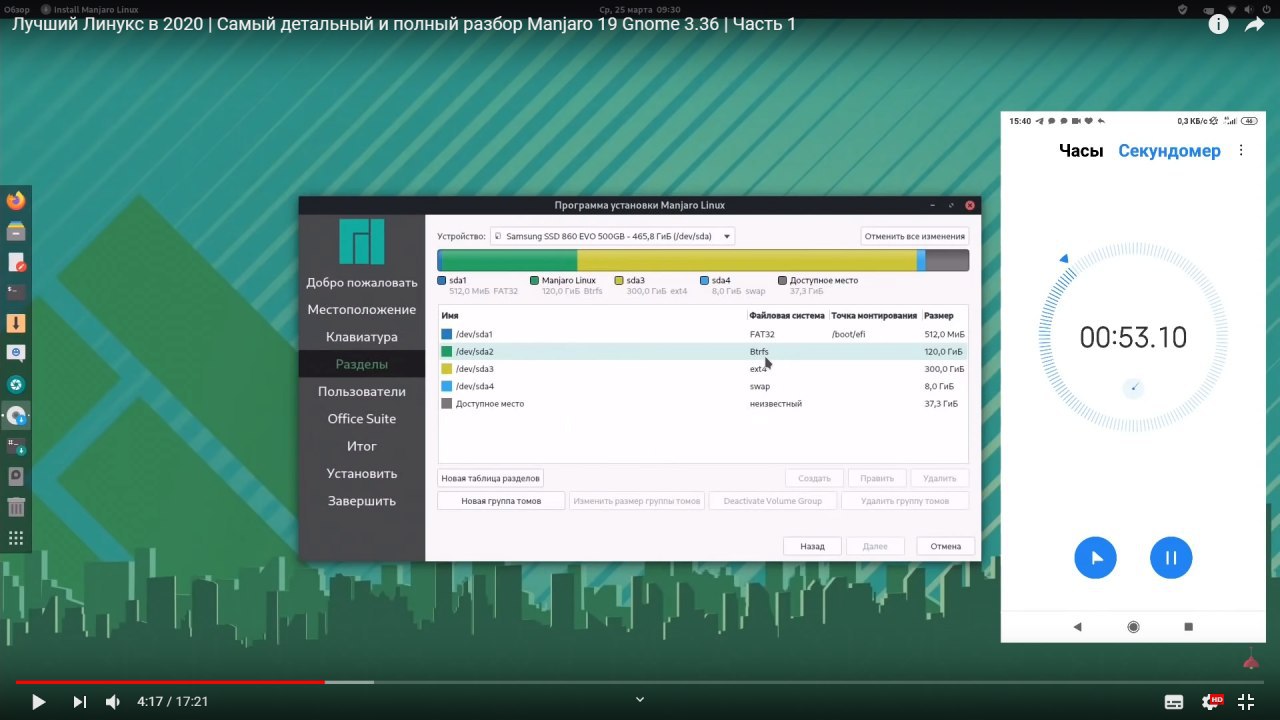Image resolution: width=1280 pixels, height=720 pixels.
Task: Toggle subtitles on the video player
Action: click(x=1174, y=702)
